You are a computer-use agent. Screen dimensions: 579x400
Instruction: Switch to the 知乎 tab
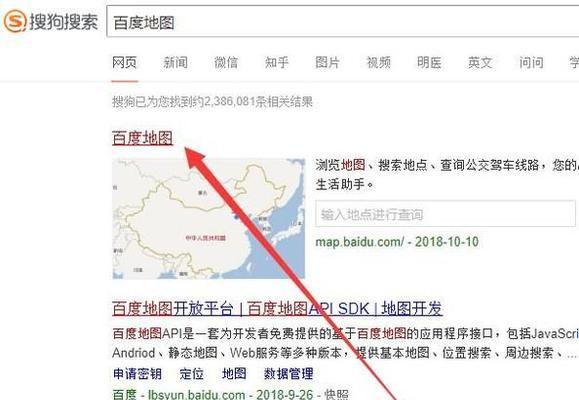pyautogui.click(x=277, y=62)
